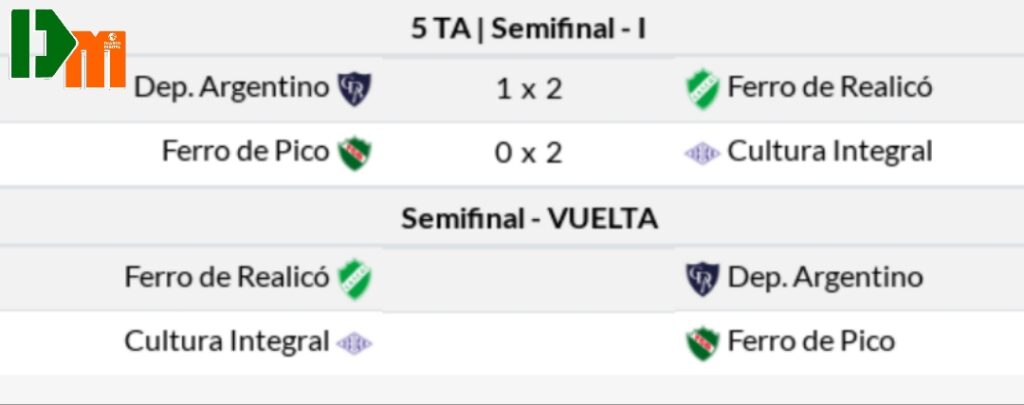Screen dimensions: 1024x405
Task: Open Cultura Integral name in VUELTA row
Action: tap(226, 342)
